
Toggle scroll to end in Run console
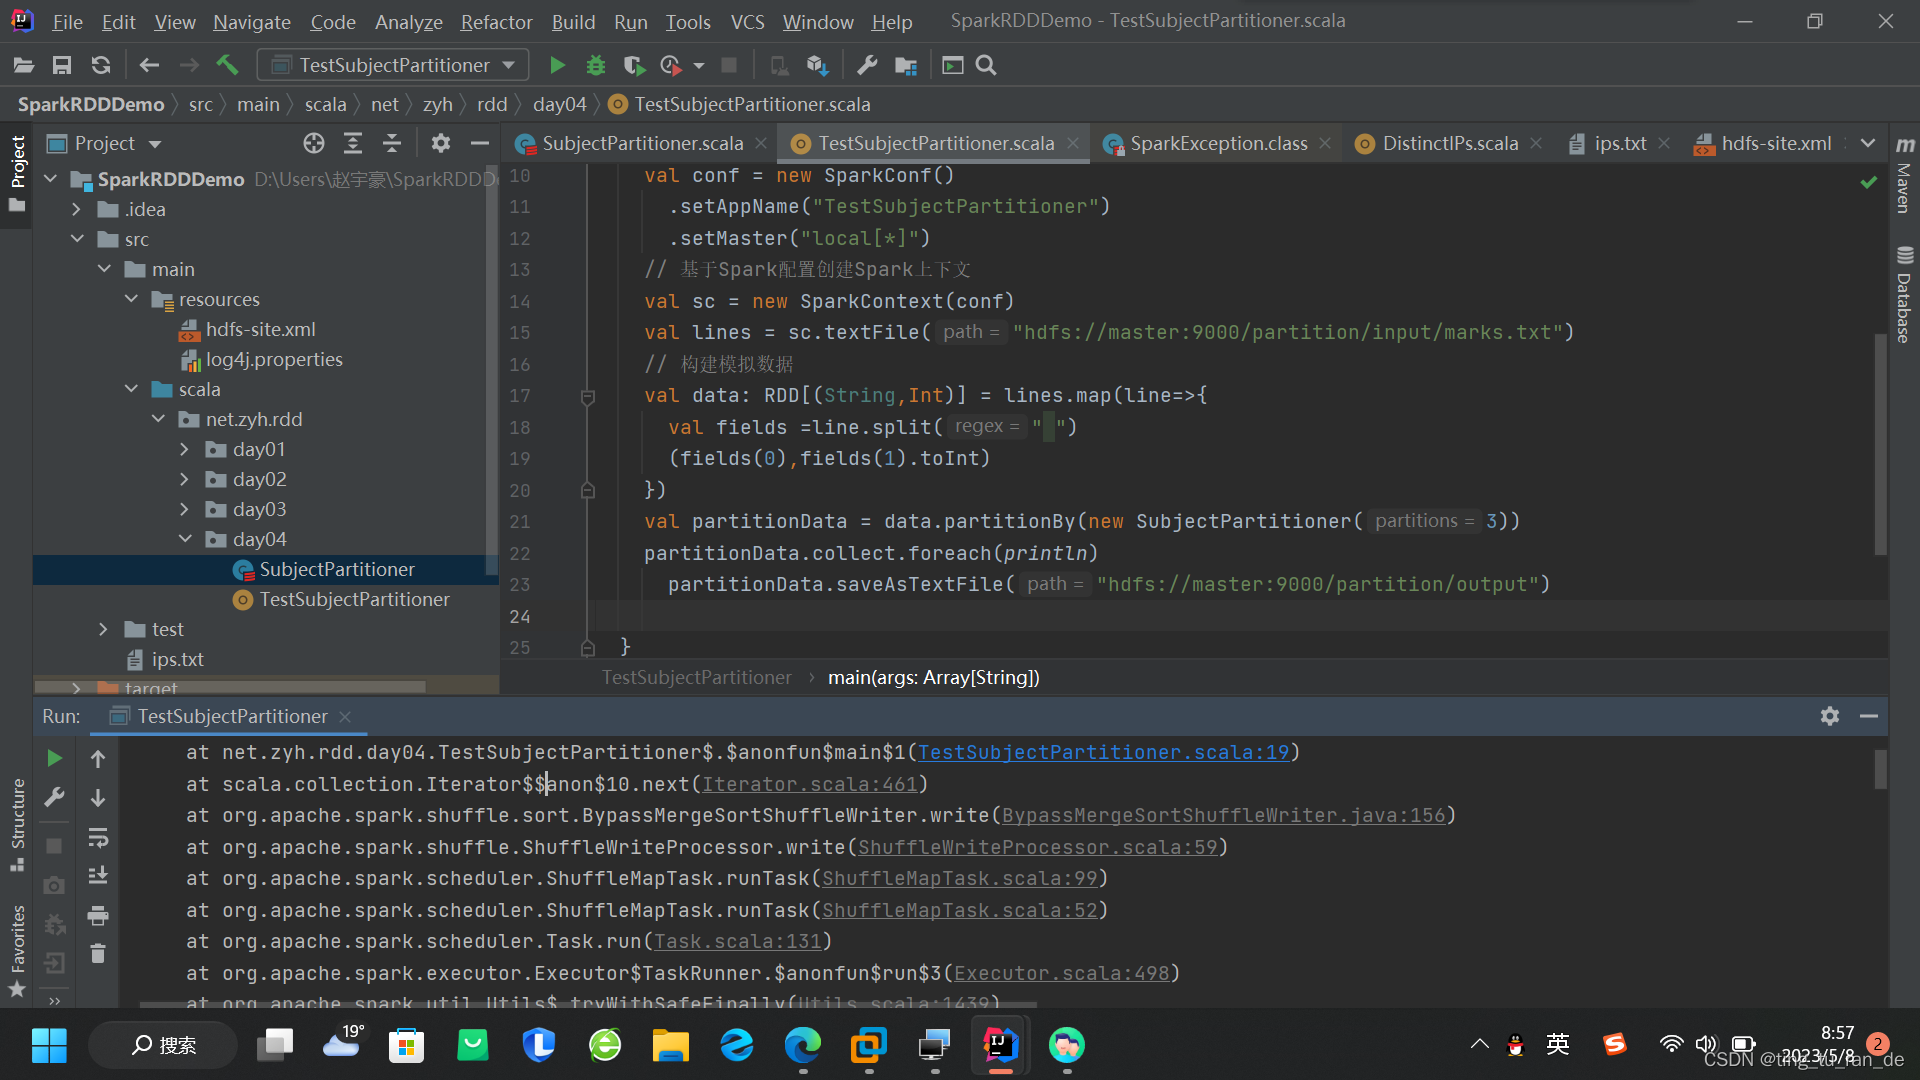98,876
